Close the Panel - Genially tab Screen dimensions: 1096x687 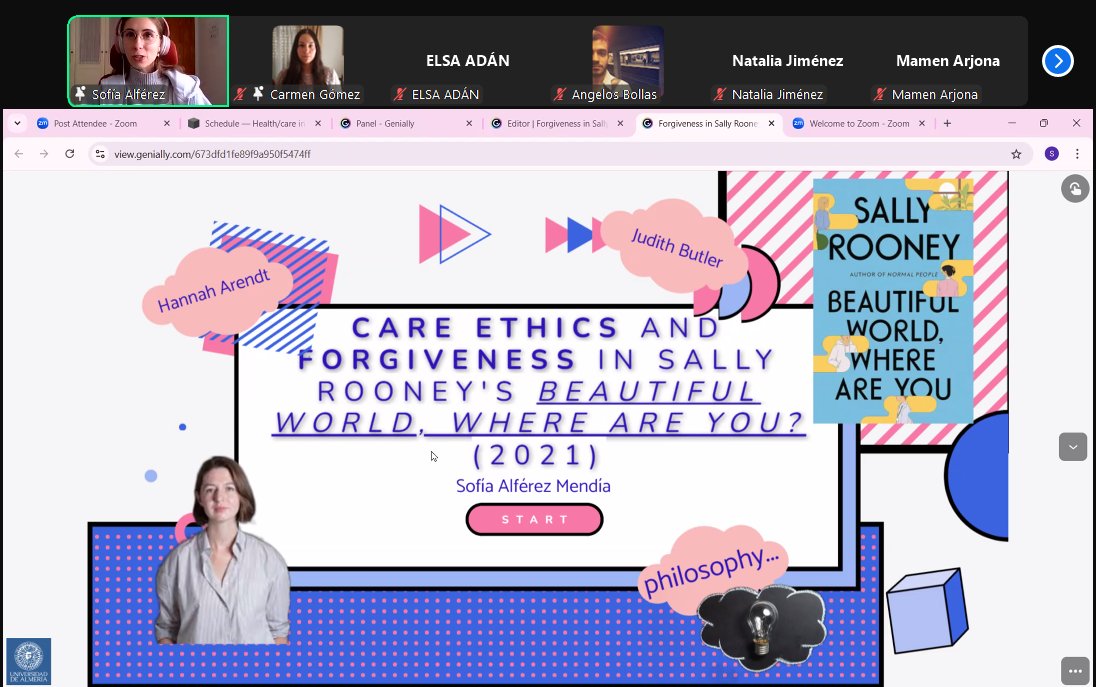click(469, 123)
